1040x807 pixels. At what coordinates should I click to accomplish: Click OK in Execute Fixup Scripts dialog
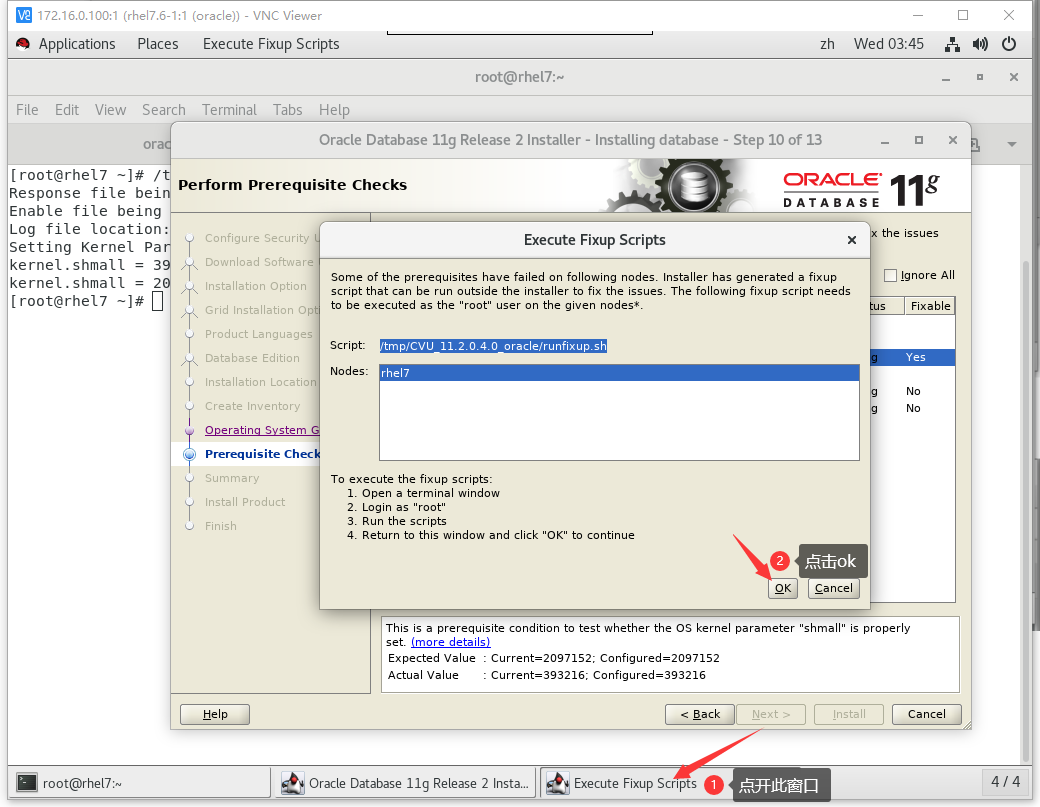(783, 588)
